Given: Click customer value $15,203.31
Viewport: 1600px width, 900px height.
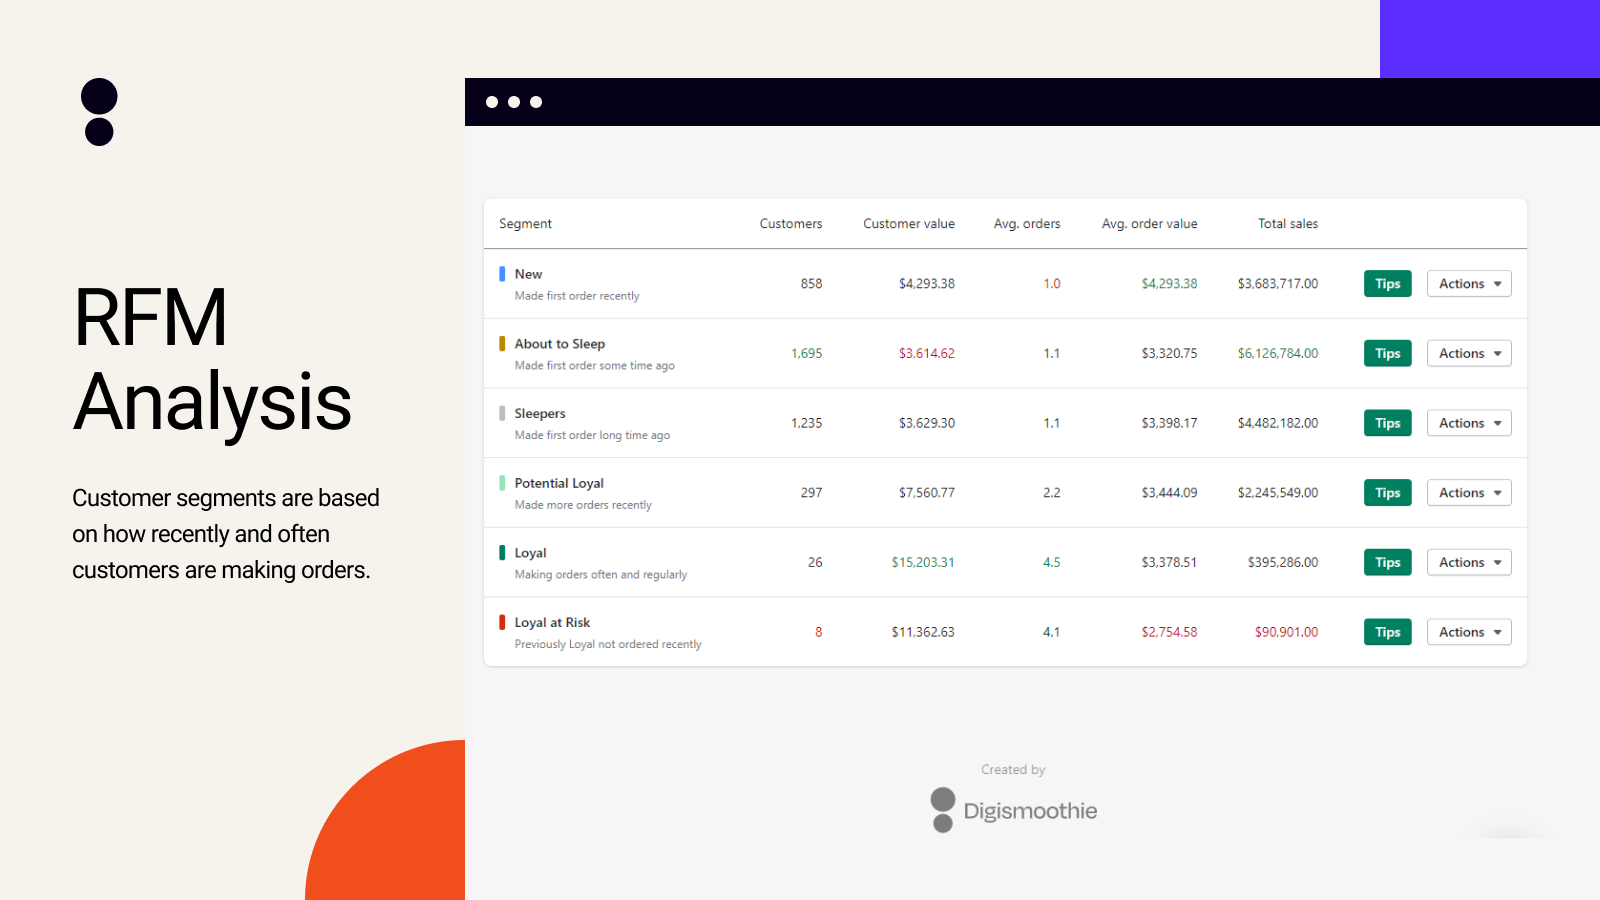Looking at the screenshot, I should [923, 563].
